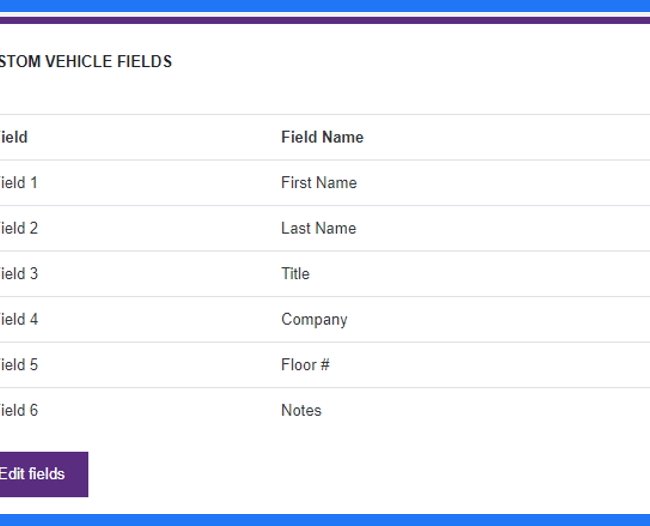Click empty space right of Edit fields
Viewport: 650px width, 526px height.
click(369, 474)
